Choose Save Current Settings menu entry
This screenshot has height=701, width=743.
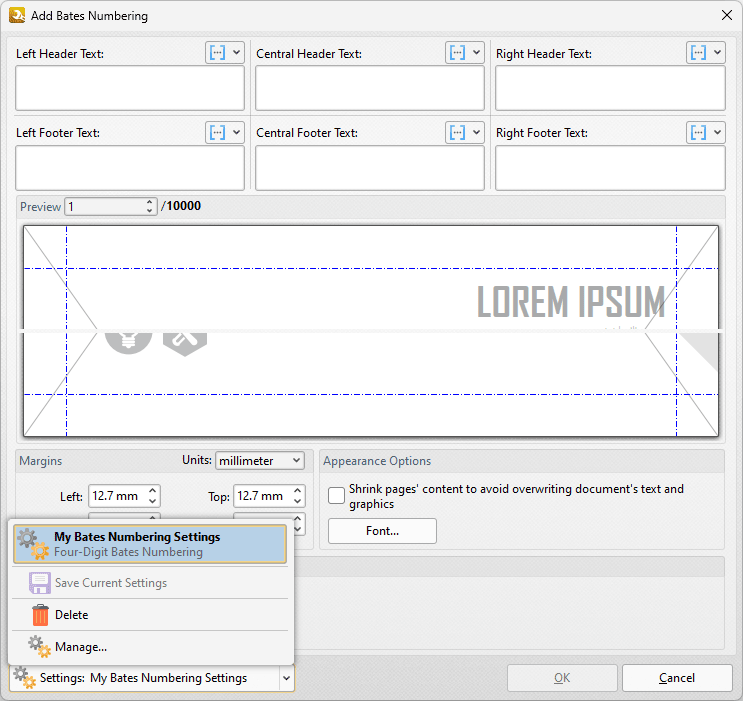tap(150, 583)
